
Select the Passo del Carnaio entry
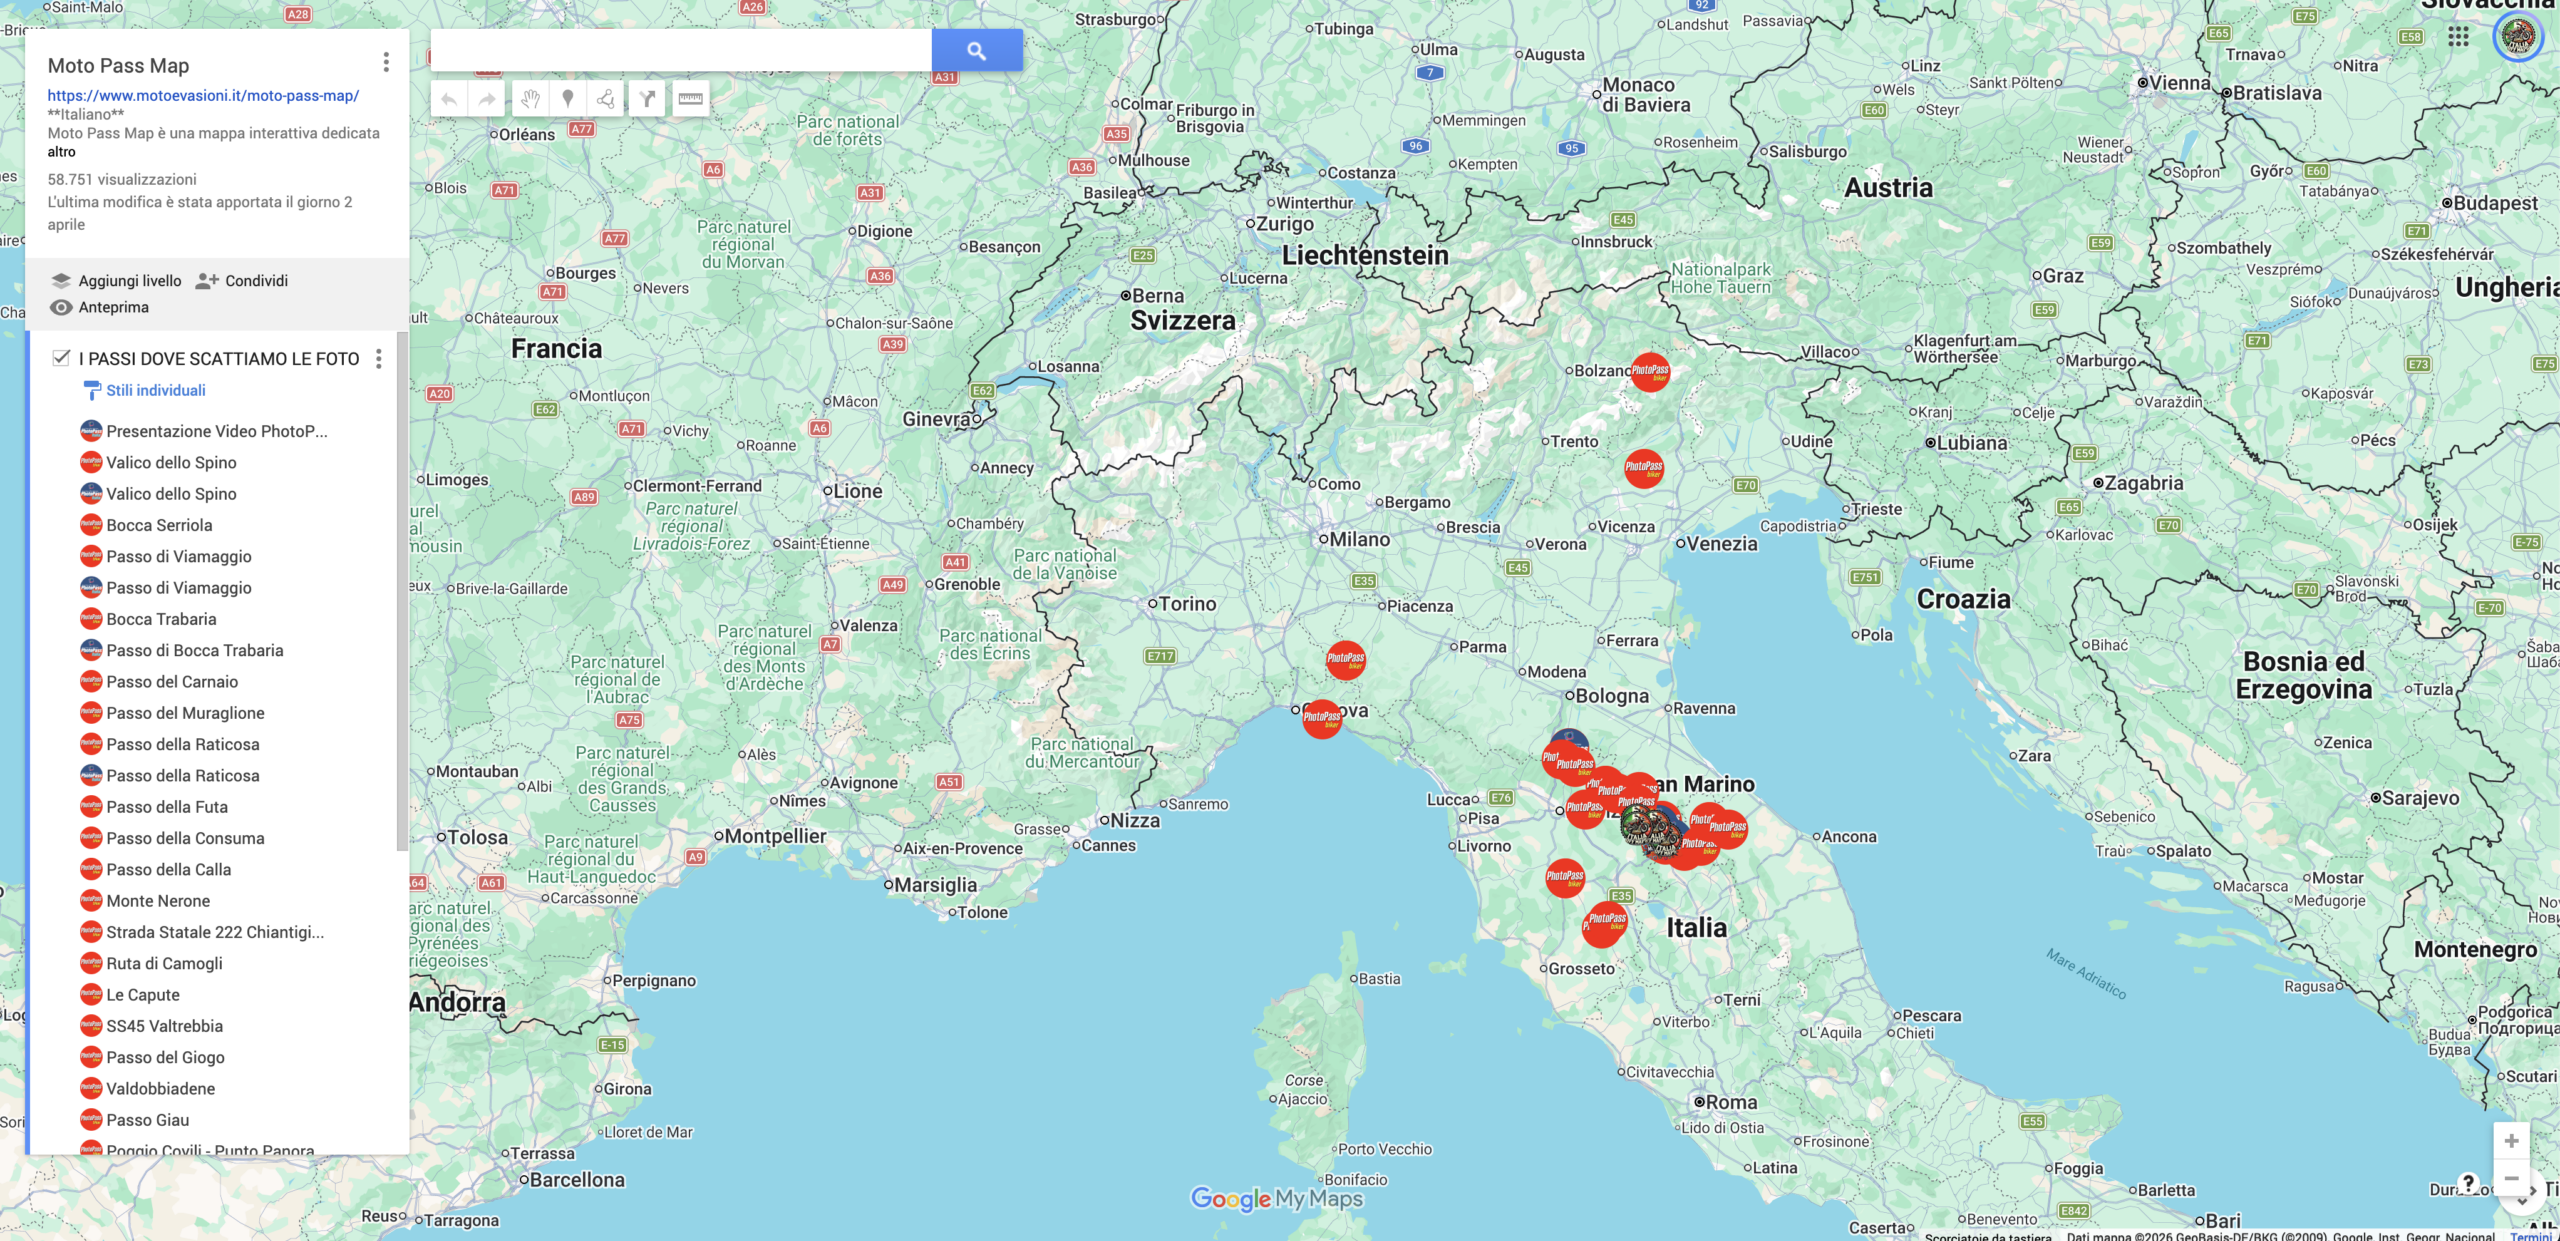coord(172,681)
